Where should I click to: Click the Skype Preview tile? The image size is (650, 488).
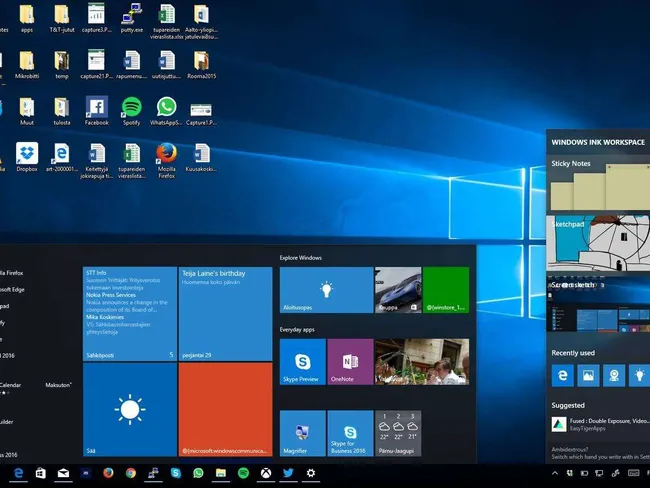tap(302, 361)
